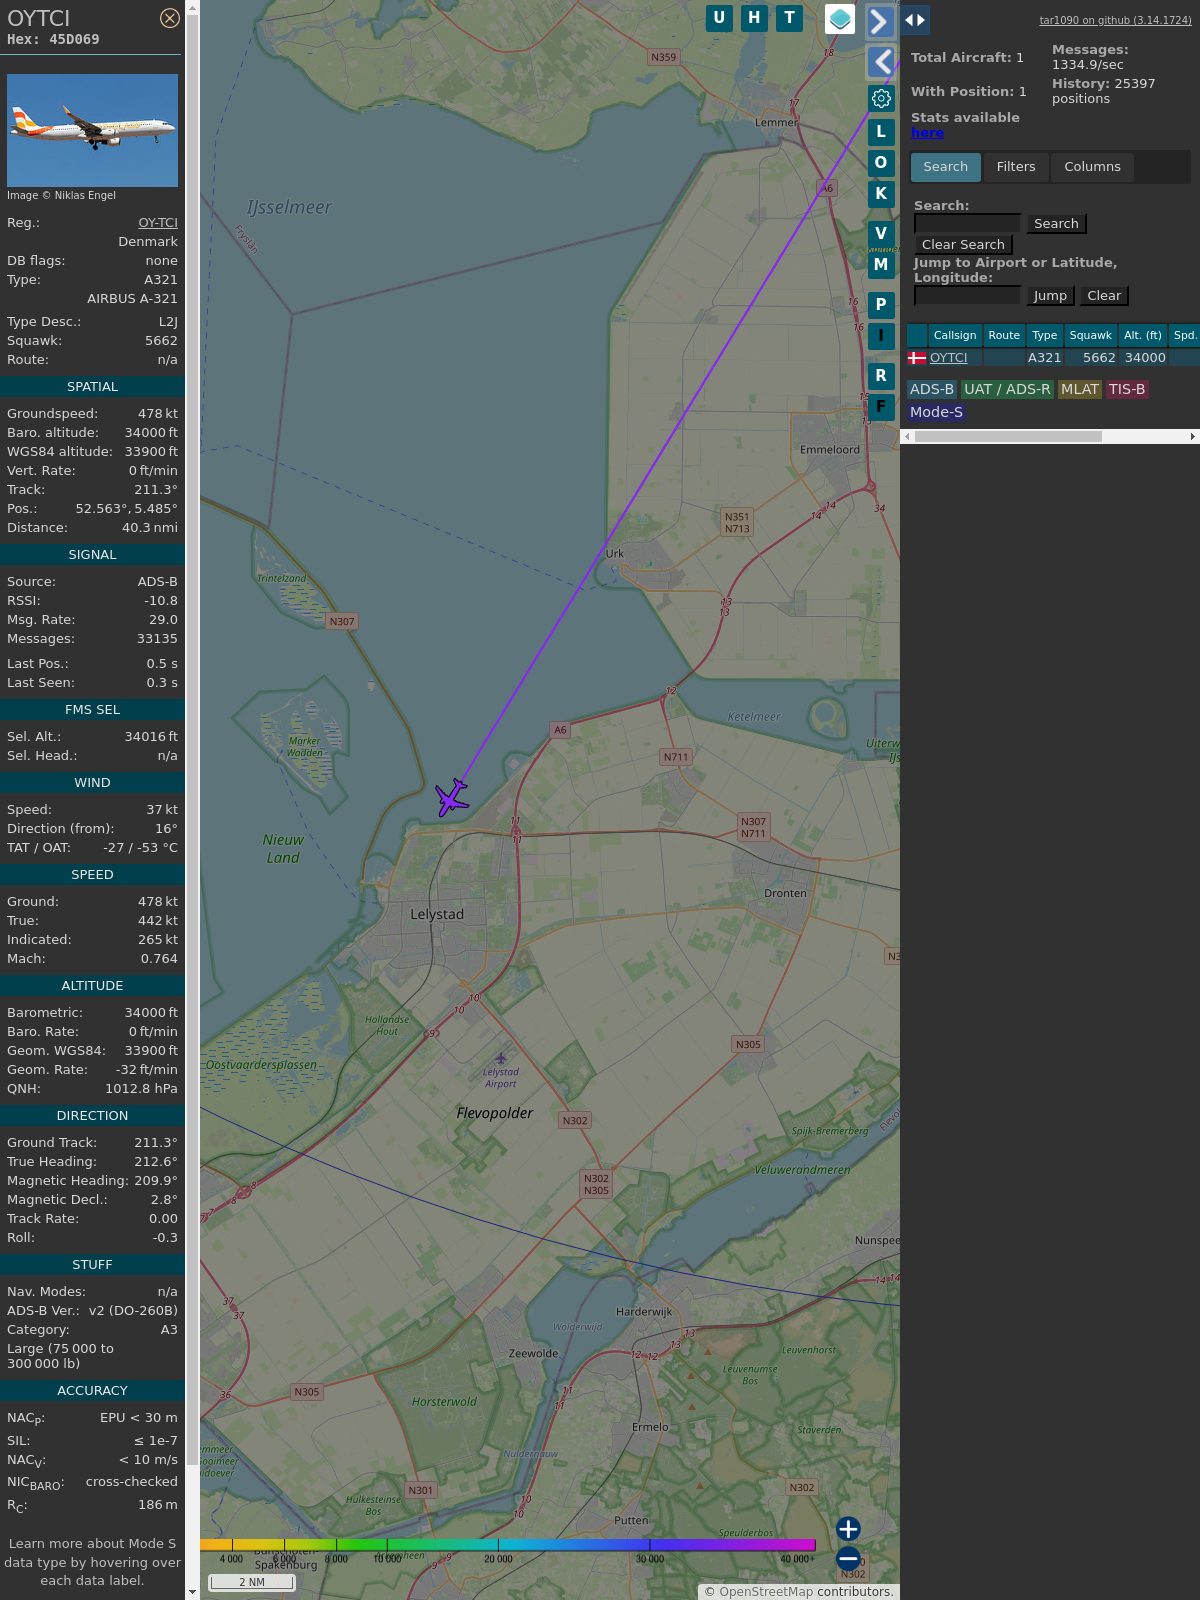Zoom in the map with plus
Screen dimensions: 1200x1600
[x=848, y=1529]
